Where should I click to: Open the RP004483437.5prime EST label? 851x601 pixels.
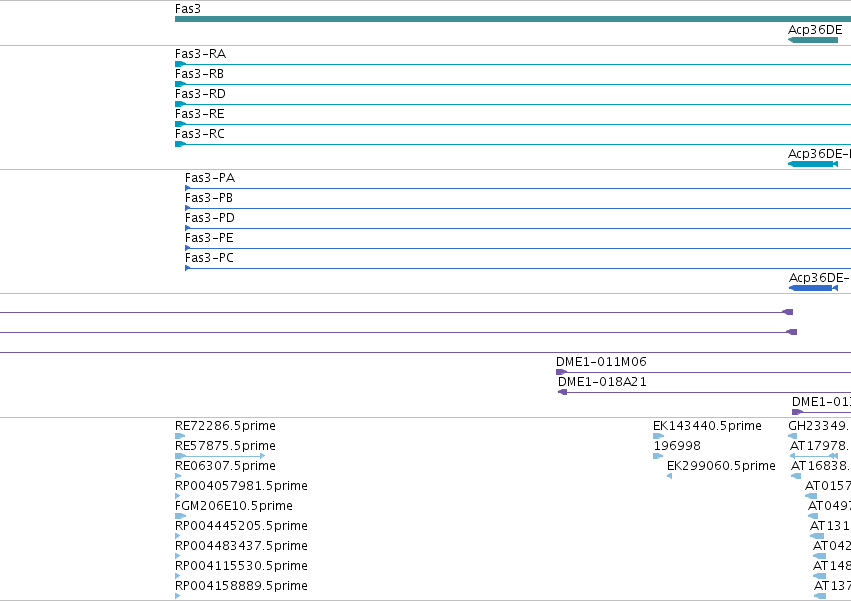pyautogui.click(x=242, y=546)
